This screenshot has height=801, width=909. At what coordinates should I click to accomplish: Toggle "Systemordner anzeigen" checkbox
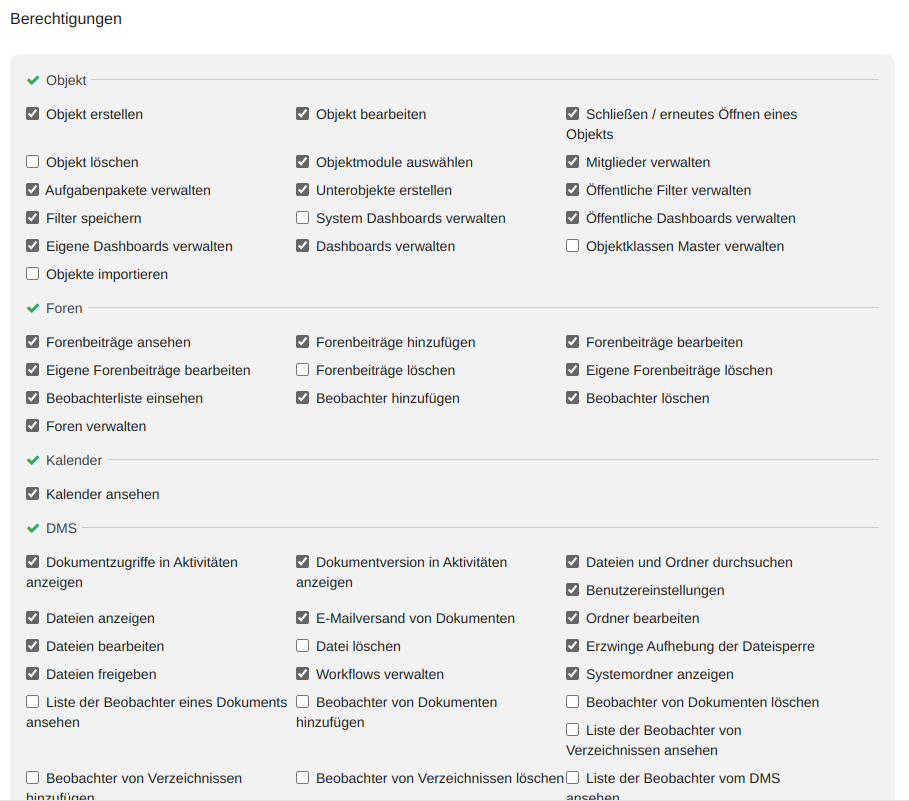point(573,674)
